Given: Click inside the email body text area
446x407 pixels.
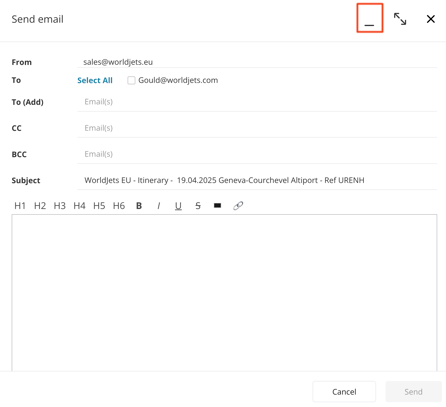Looking at the screenshot, I should point(224,293).
